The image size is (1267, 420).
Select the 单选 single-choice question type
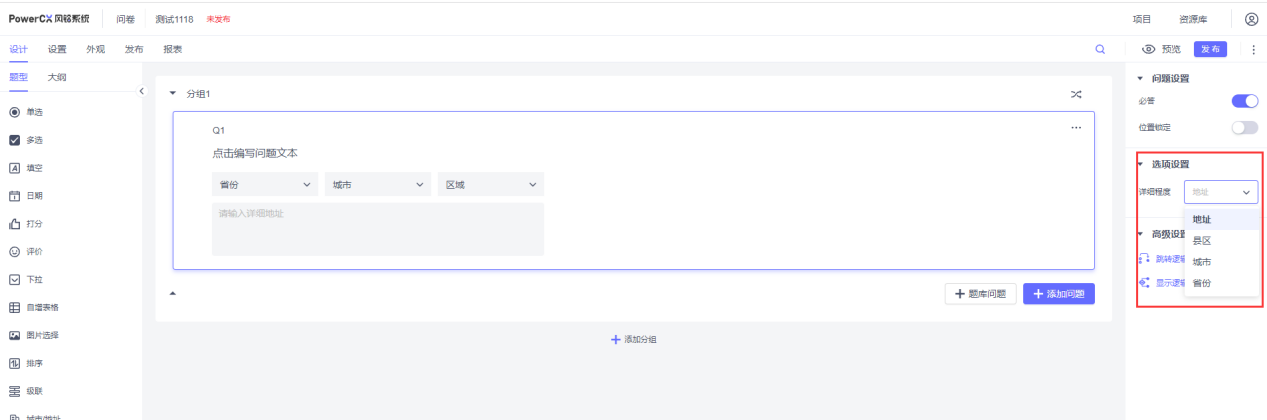[34, 112]
